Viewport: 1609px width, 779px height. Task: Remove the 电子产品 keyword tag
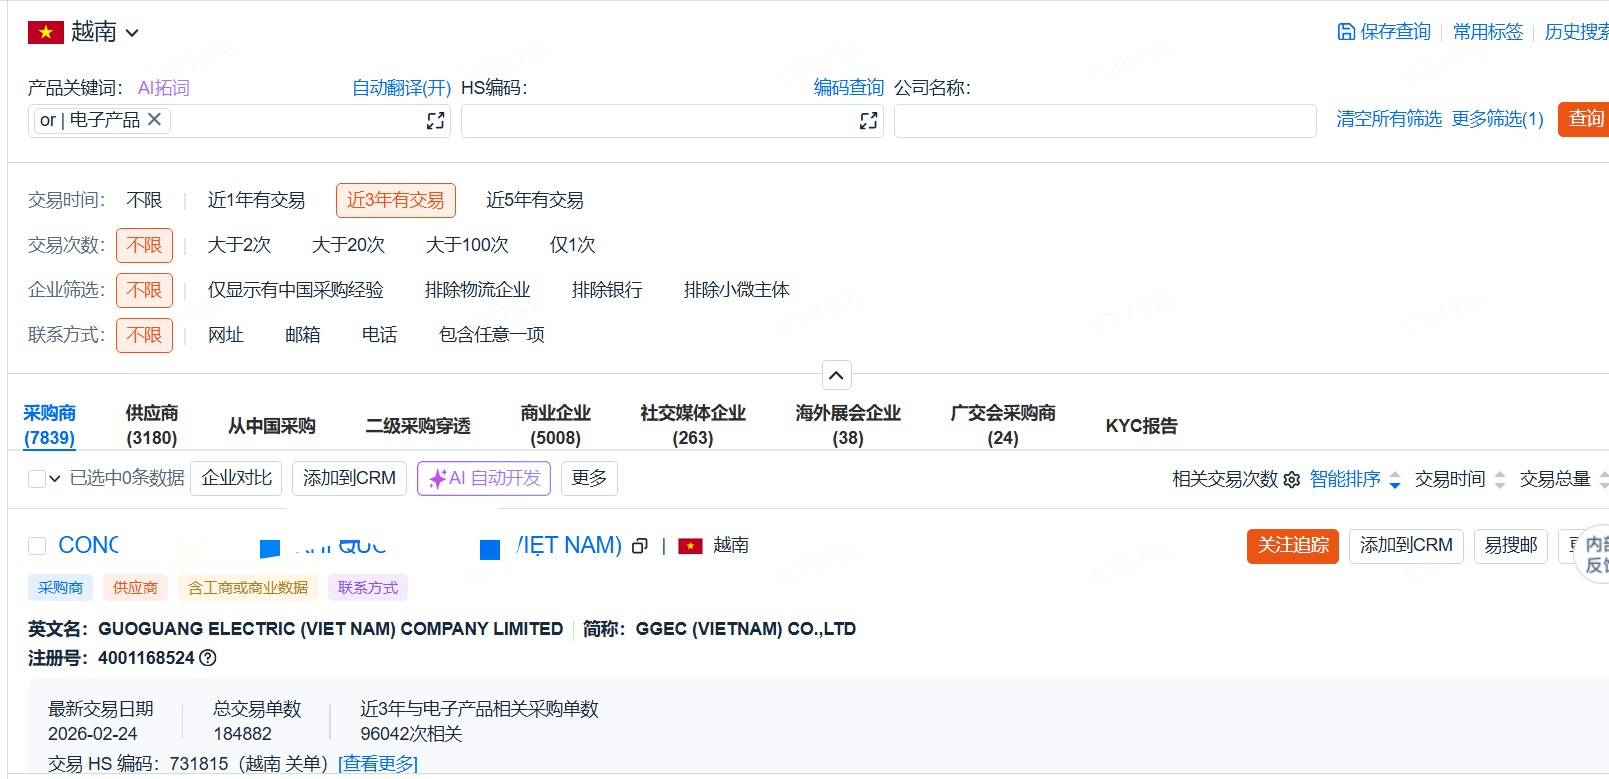tap(155, 119)
